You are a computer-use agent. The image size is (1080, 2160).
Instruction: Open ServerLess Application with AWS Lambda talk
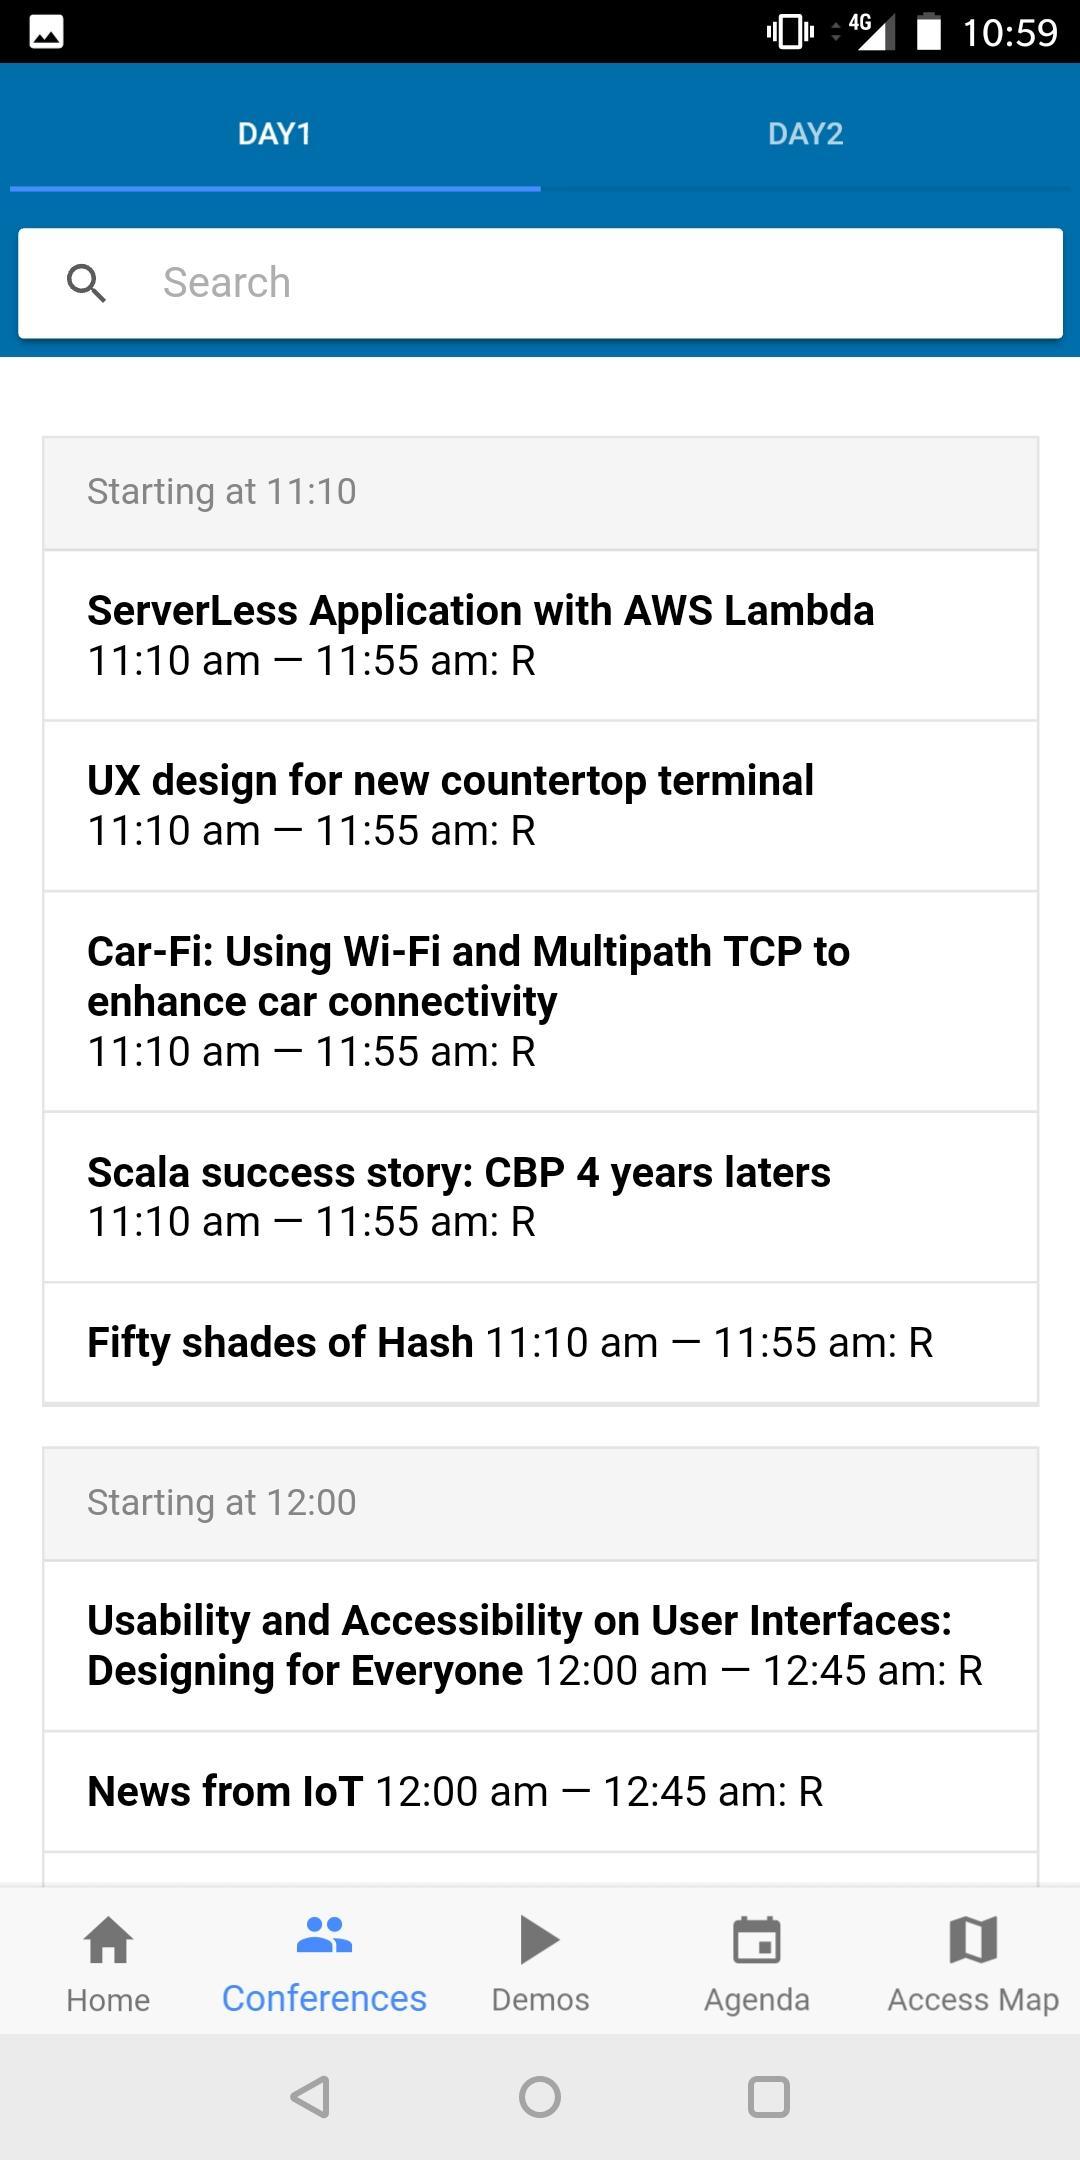click(540, 635)
